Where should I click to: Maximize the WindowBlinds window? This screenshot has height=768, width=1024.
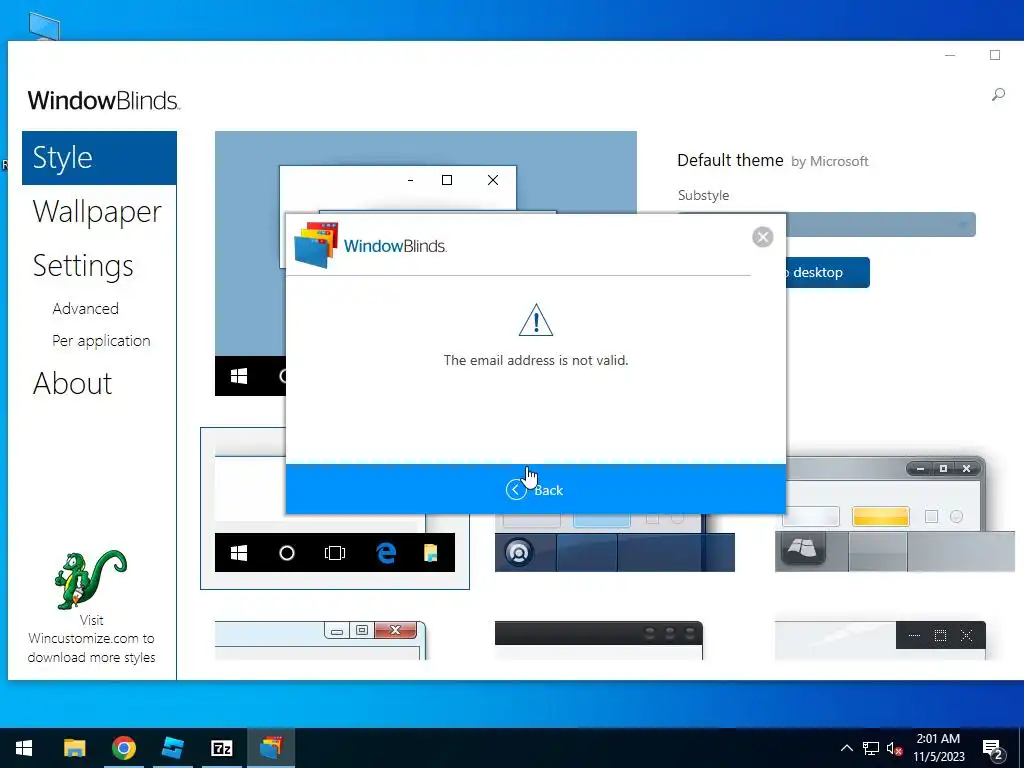(995, 55)
